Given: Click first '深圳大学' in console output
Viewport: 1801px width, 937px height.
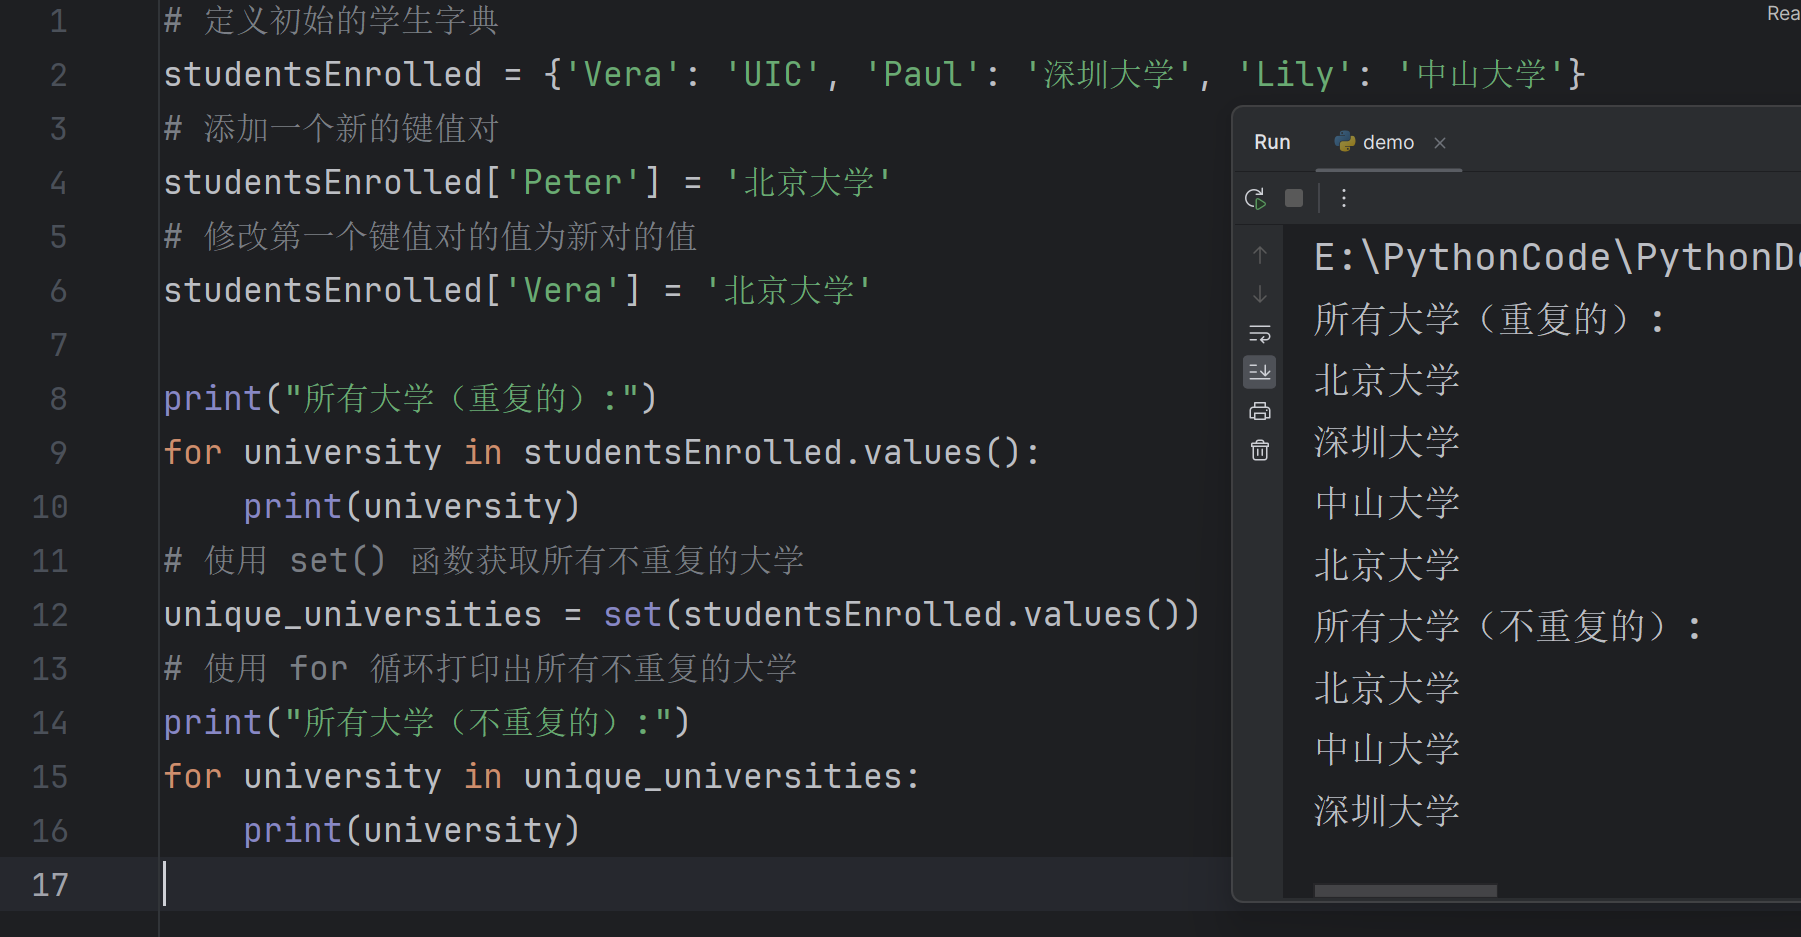Looking at the screenshot, I should [1387, 442].
